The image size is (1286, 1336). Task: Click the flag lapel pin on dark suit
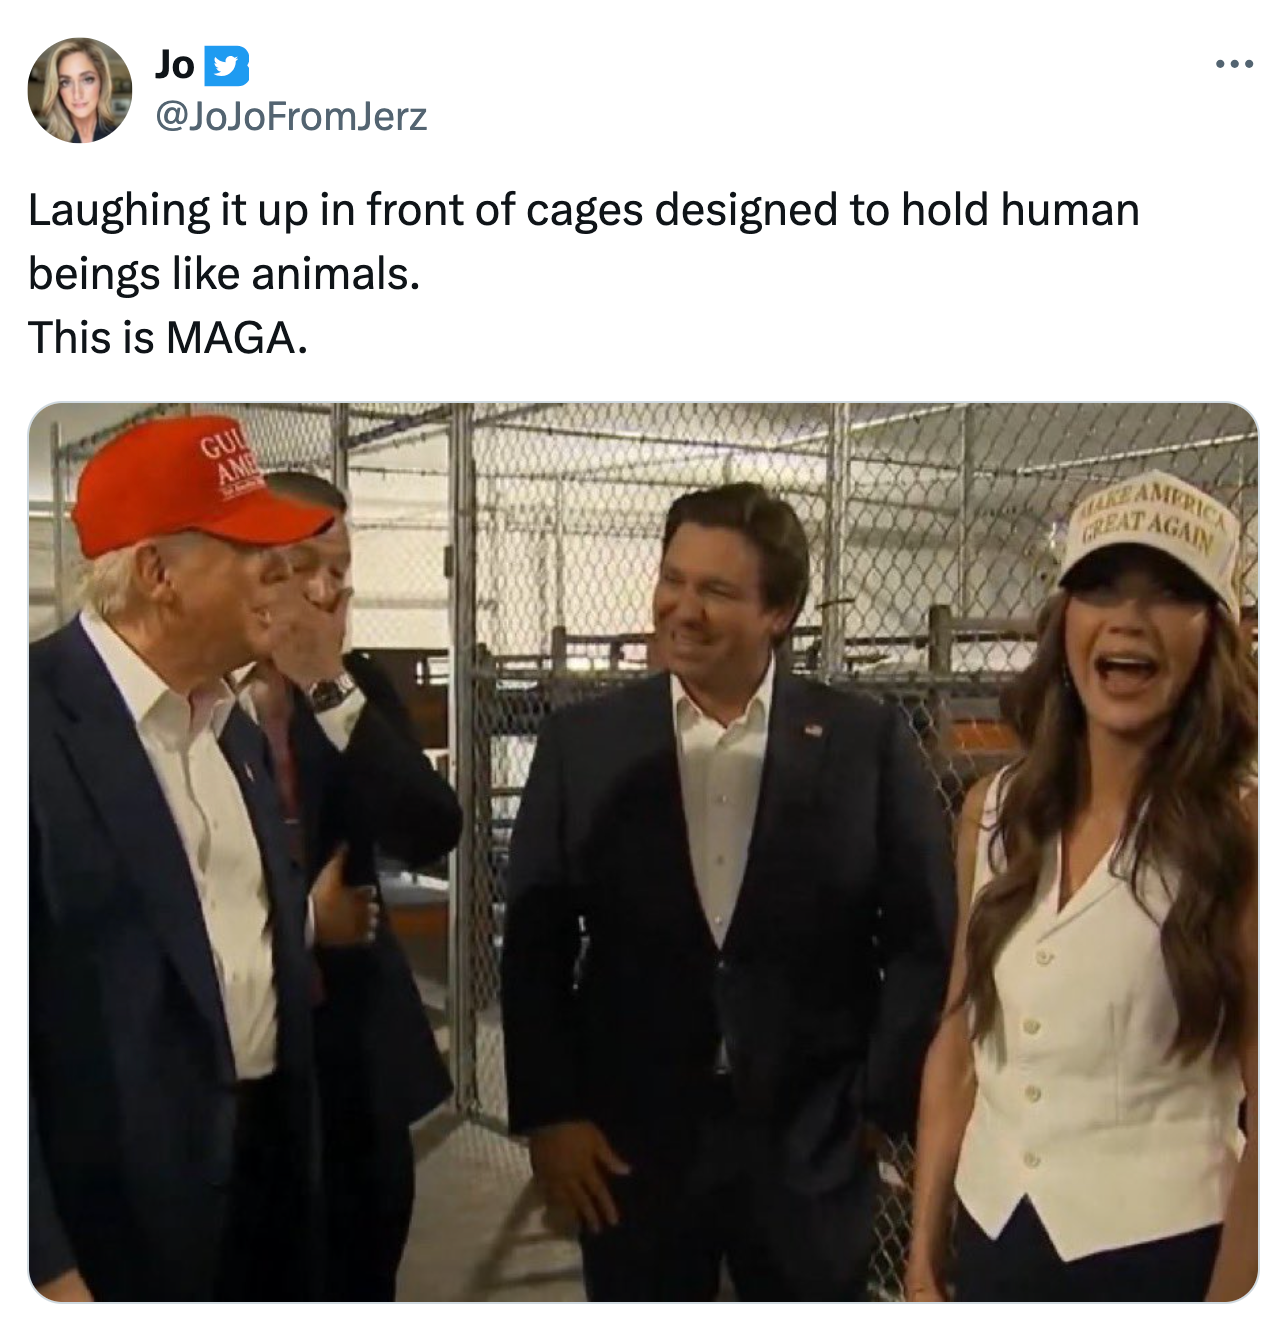coord(813,731)
